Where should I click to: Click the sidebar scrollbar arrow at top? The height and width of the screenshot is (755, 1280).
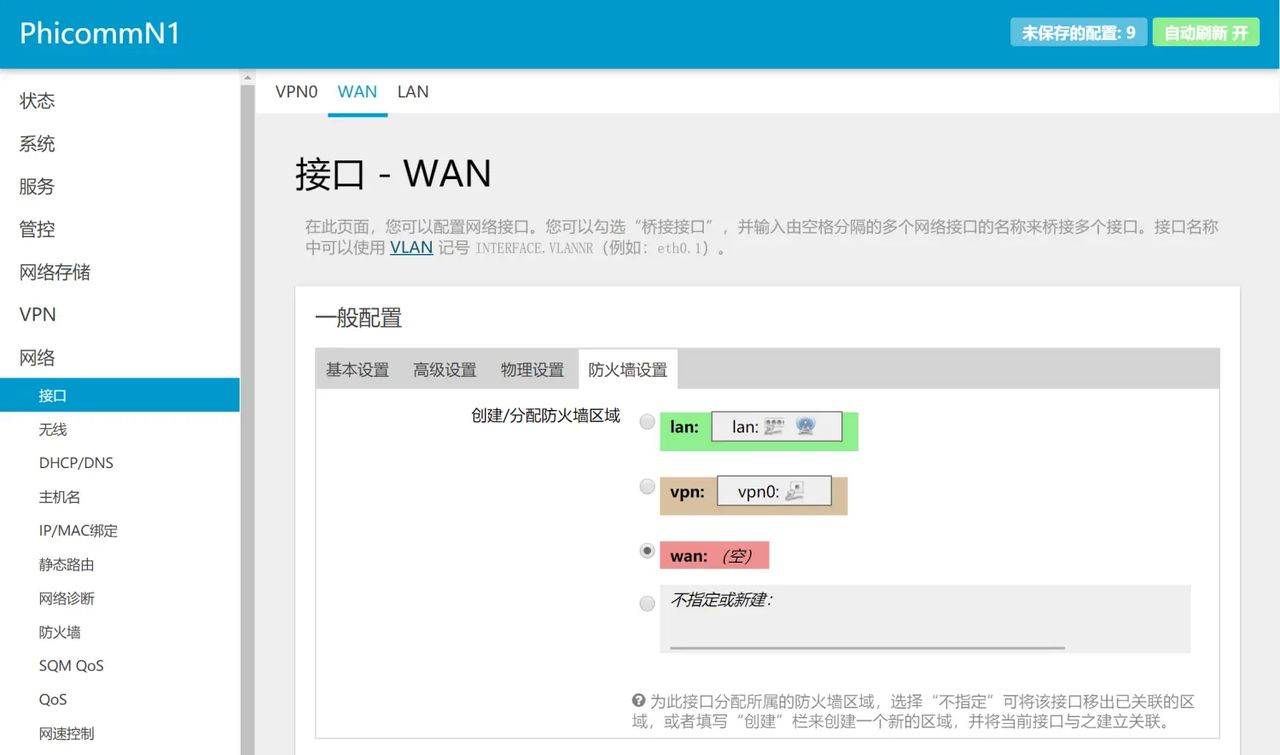pyautogui.click(x=247, y=76)
